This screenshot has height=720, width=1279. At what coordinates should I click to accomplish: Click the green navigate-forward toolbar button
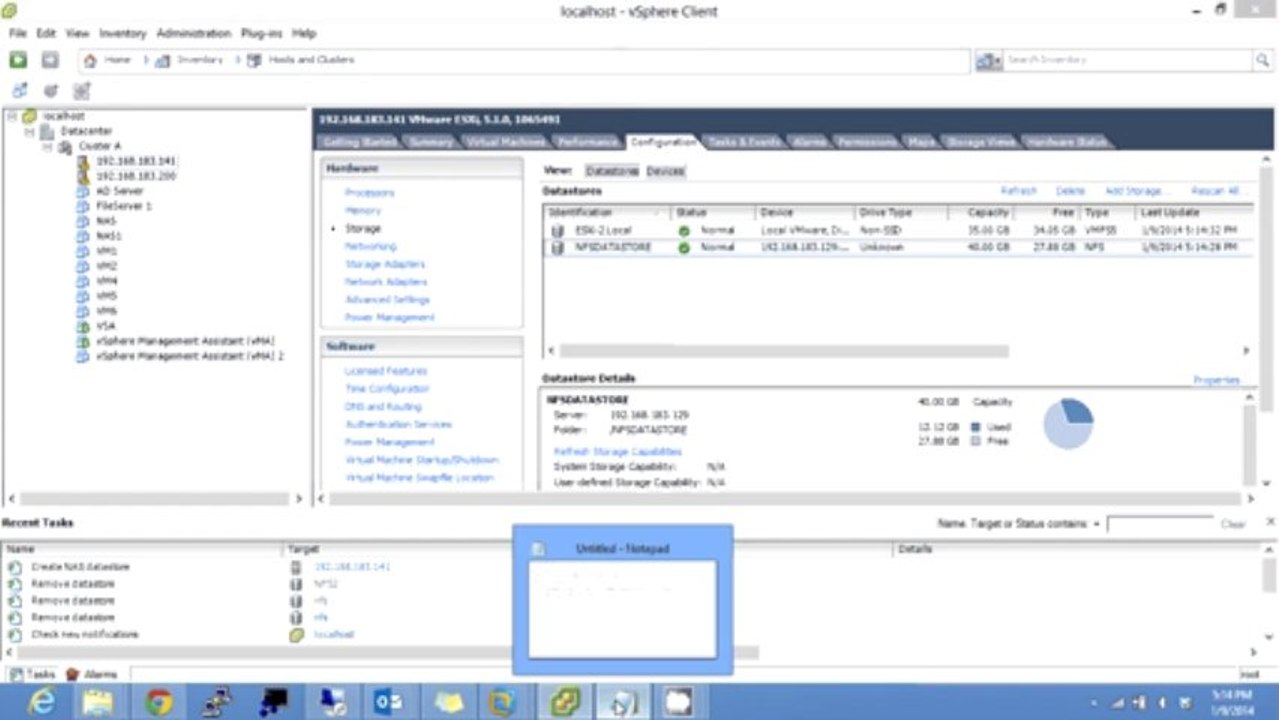[x=18, y=60]
